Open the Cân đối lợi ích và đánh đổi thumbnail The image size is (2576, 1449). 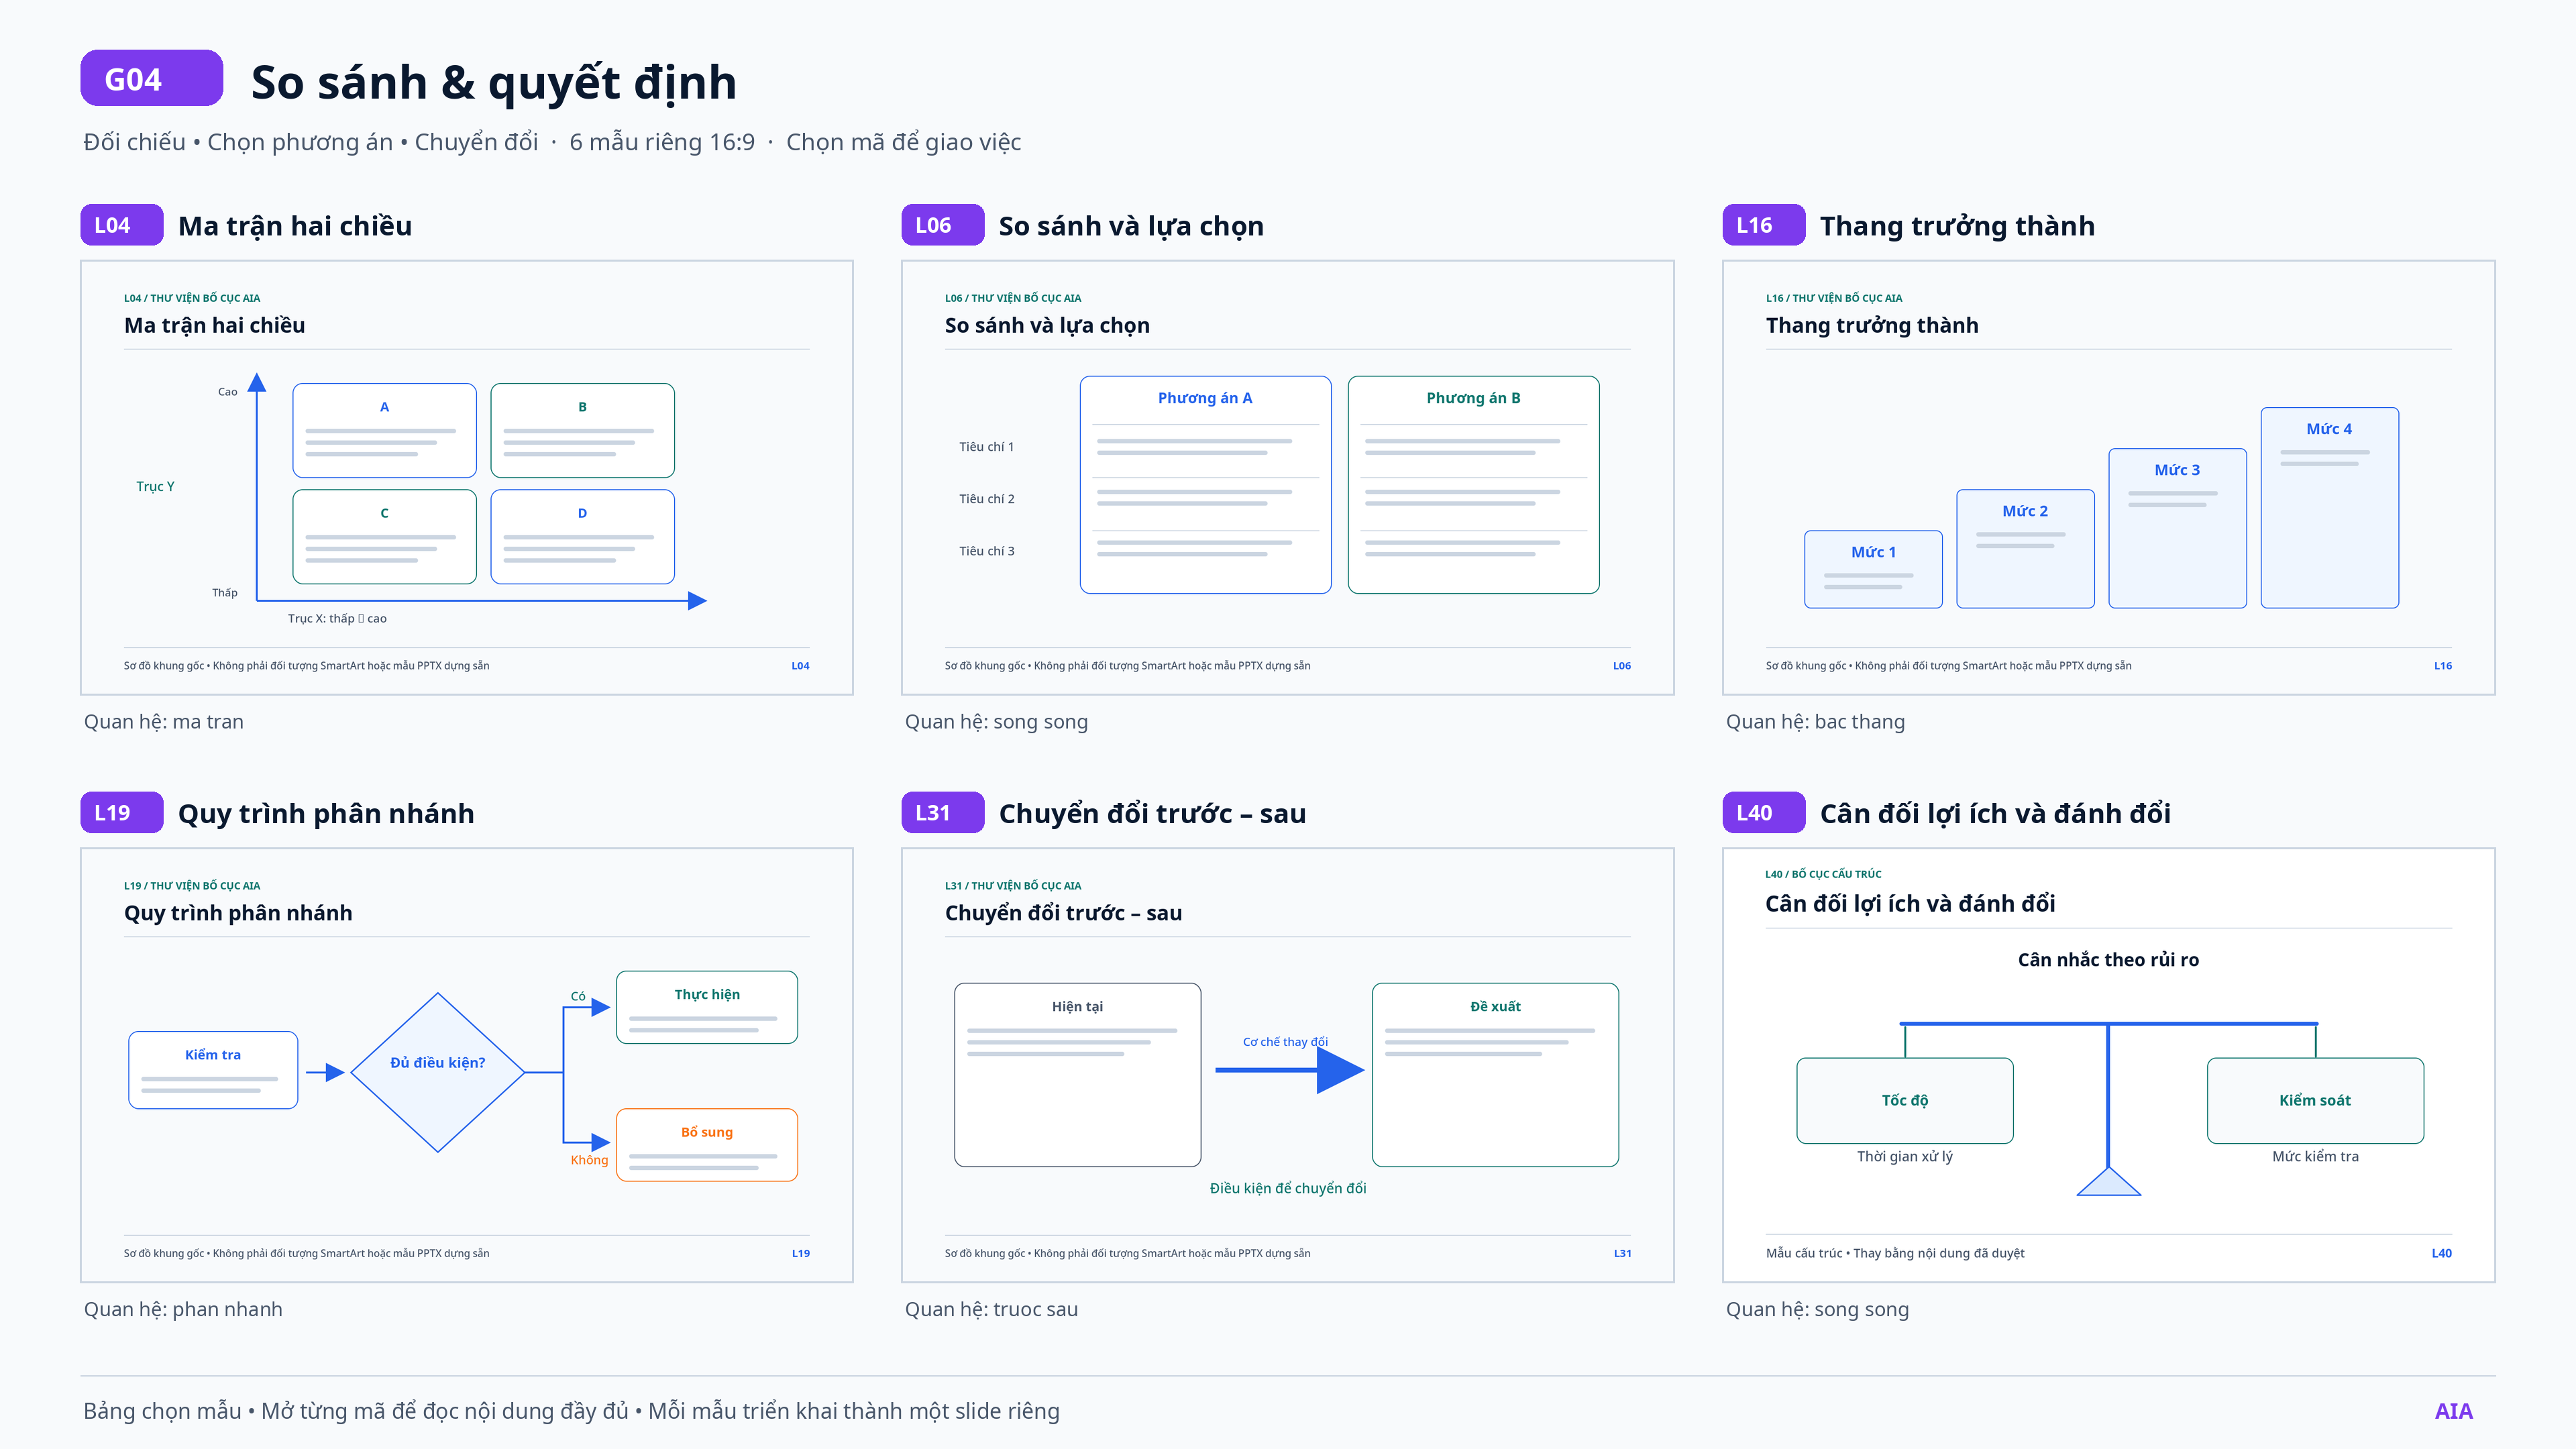[x=2109, y=1065]
